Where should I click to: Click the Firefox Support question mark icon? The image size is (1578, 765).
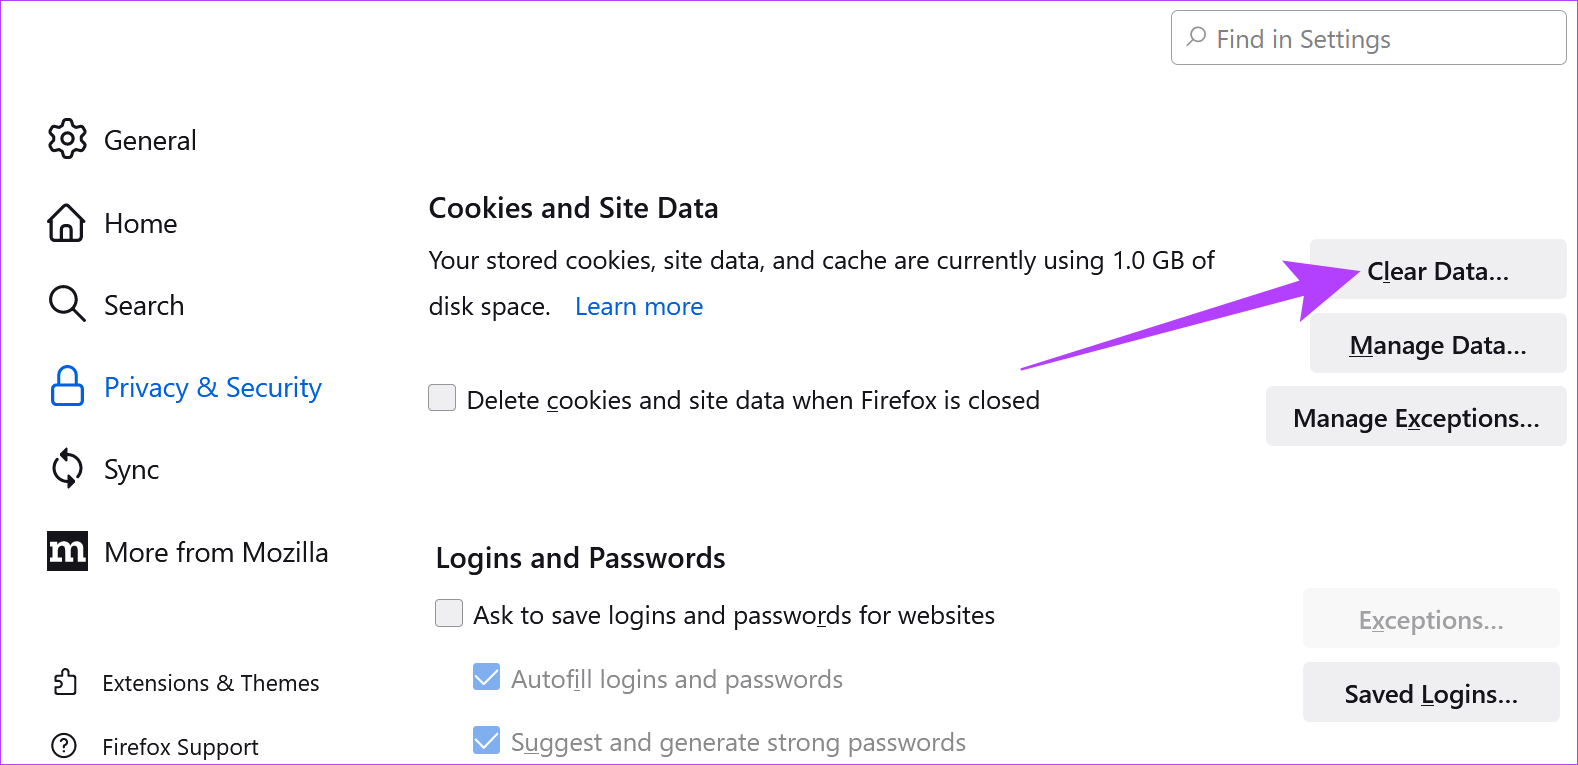pos(64,746)
